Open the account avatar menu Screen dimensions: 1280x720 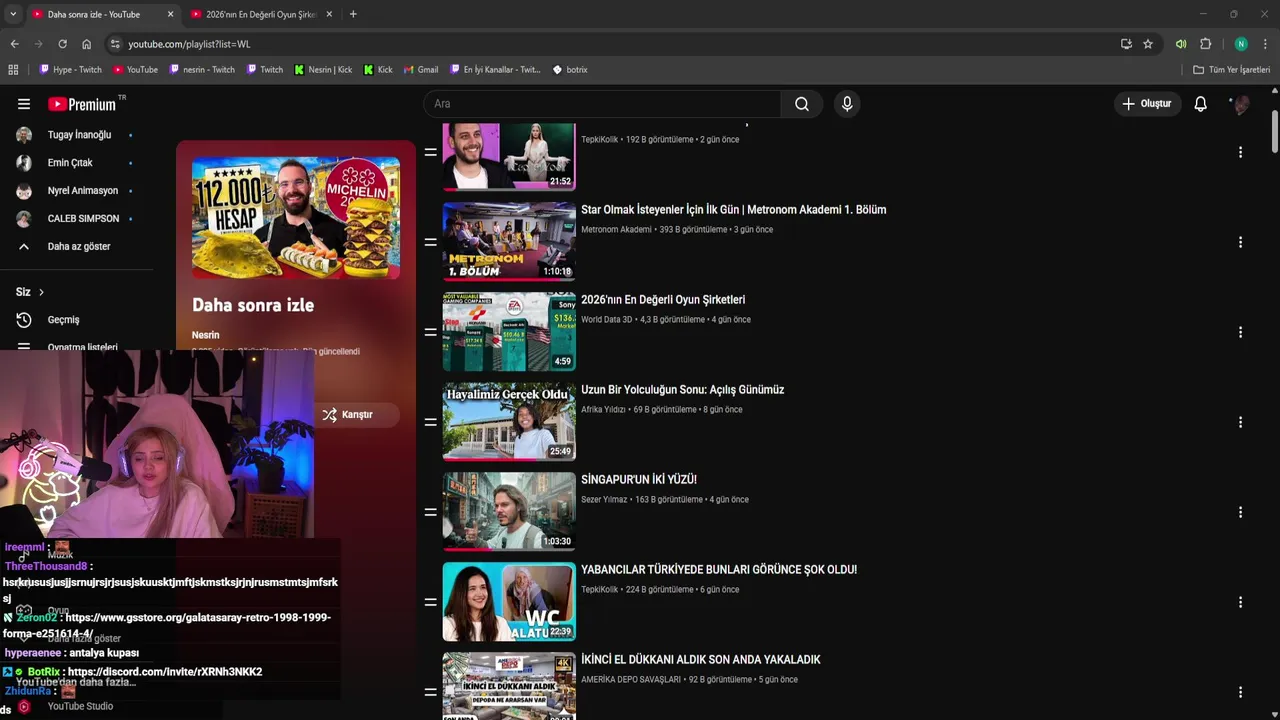1241,104
